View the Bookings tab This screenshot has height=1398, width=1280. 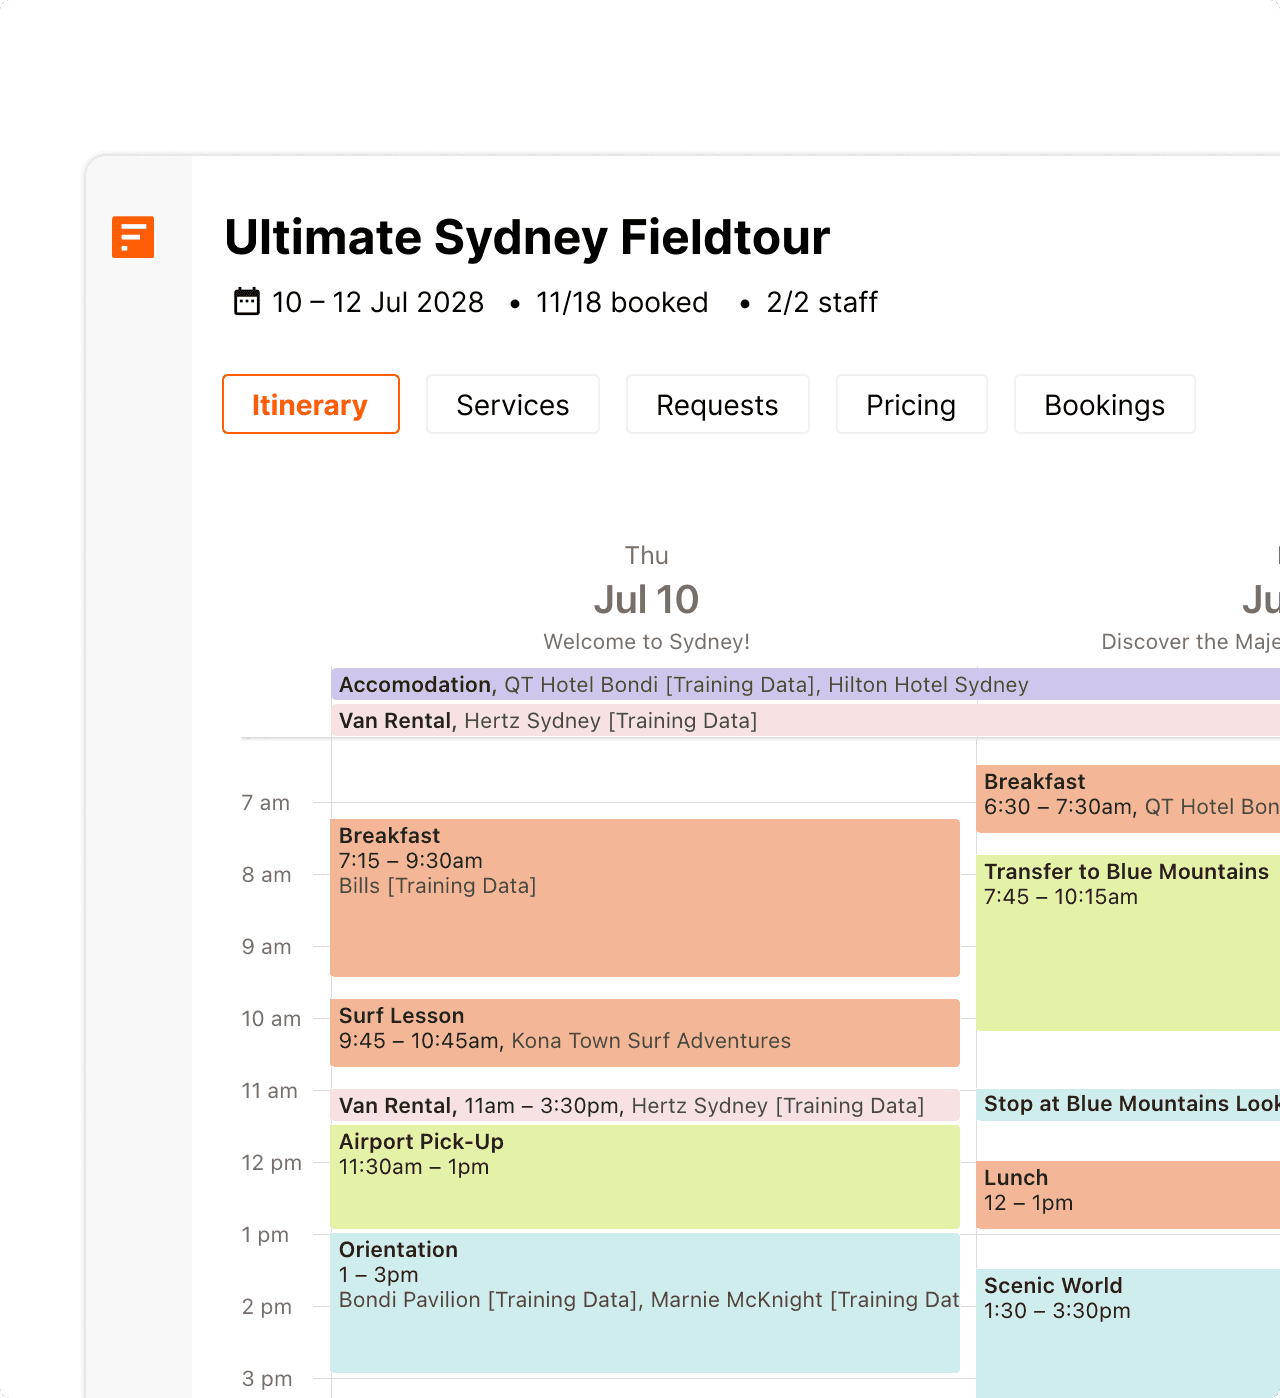(x=1104, y=404)
